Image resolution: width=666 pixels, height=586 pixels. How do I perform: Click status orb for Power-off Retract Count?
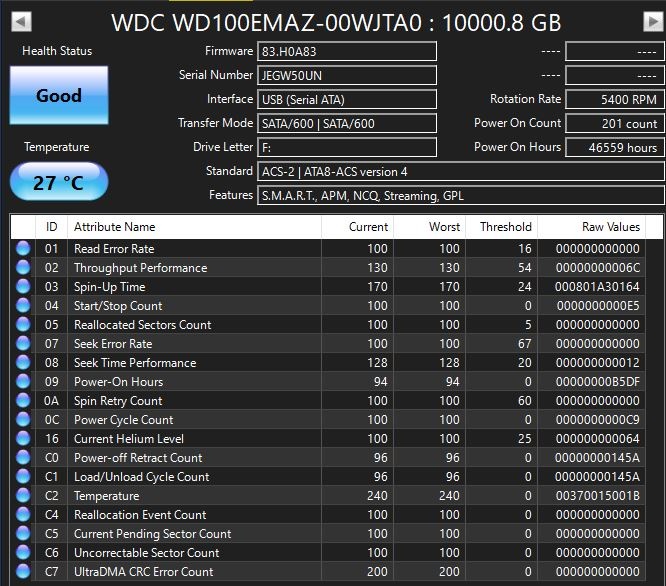23,457
